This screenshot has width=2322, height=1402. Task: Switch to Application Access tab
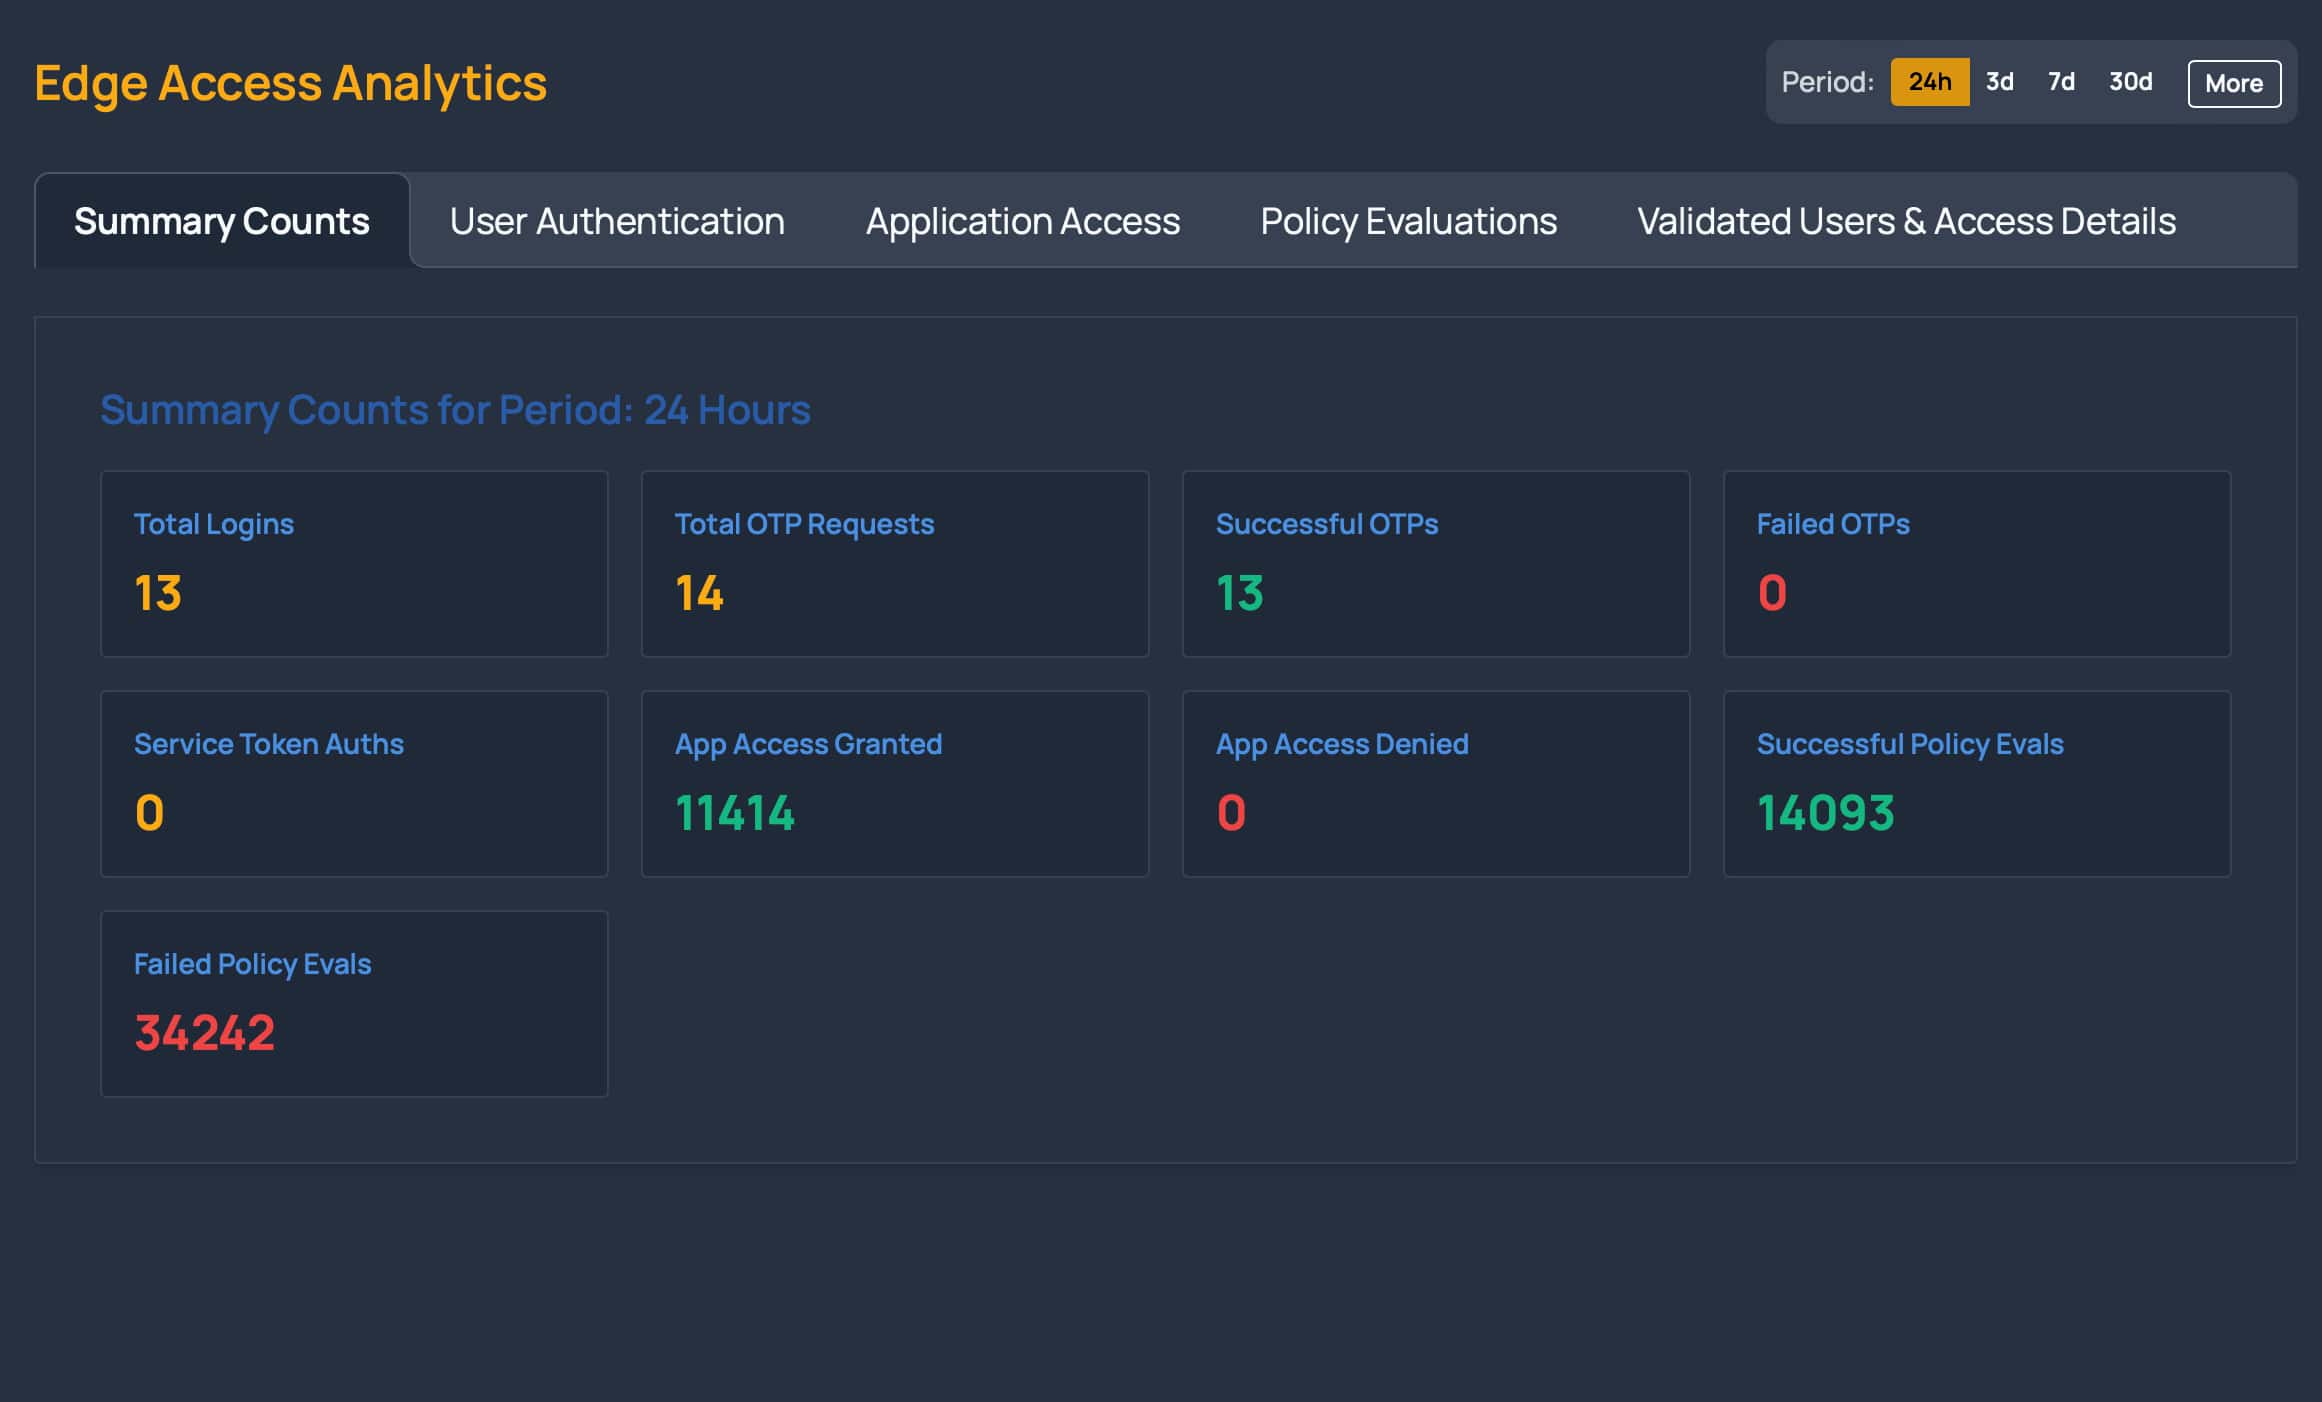[x=1022, y=221]
